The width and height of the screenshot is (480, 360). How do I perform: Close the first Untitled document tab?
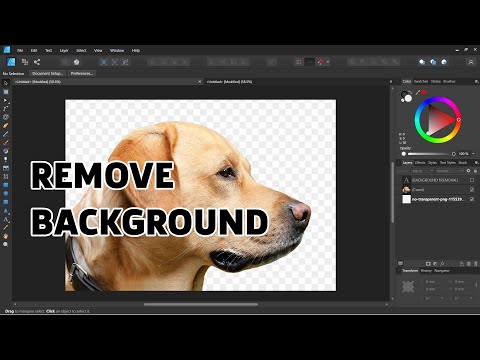200,81
